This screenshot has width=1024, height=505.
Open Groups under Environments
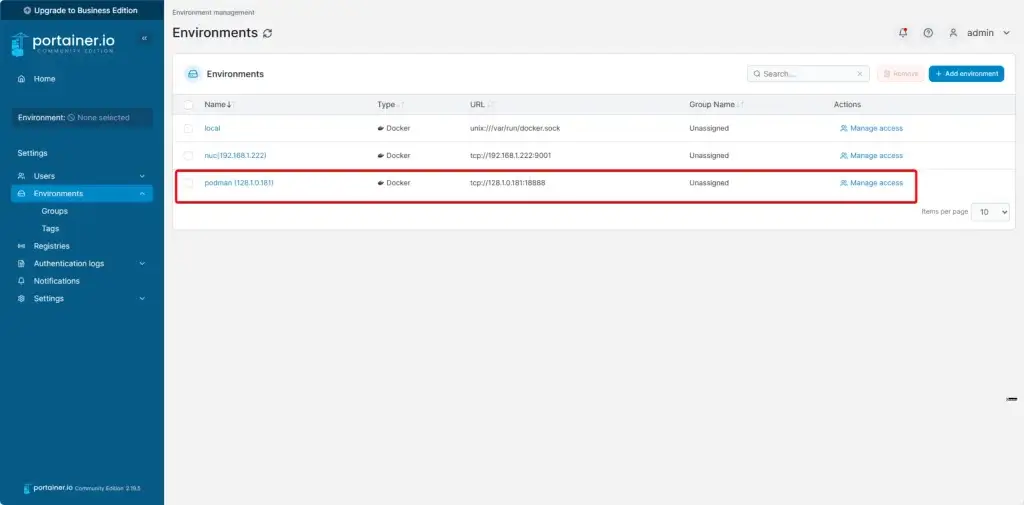click(55, 212)
